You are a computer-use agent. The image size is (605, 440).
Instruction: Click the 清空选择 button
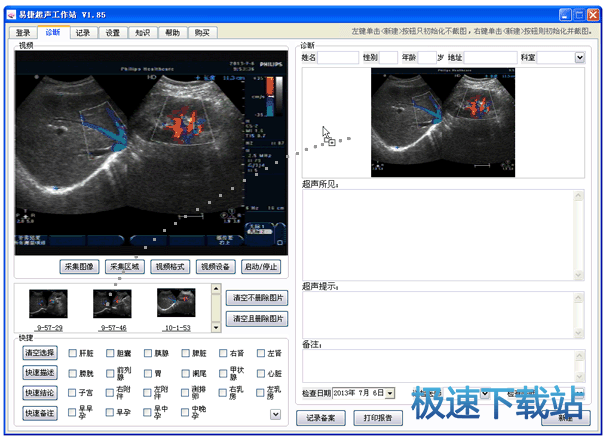(x=40, y=353)
